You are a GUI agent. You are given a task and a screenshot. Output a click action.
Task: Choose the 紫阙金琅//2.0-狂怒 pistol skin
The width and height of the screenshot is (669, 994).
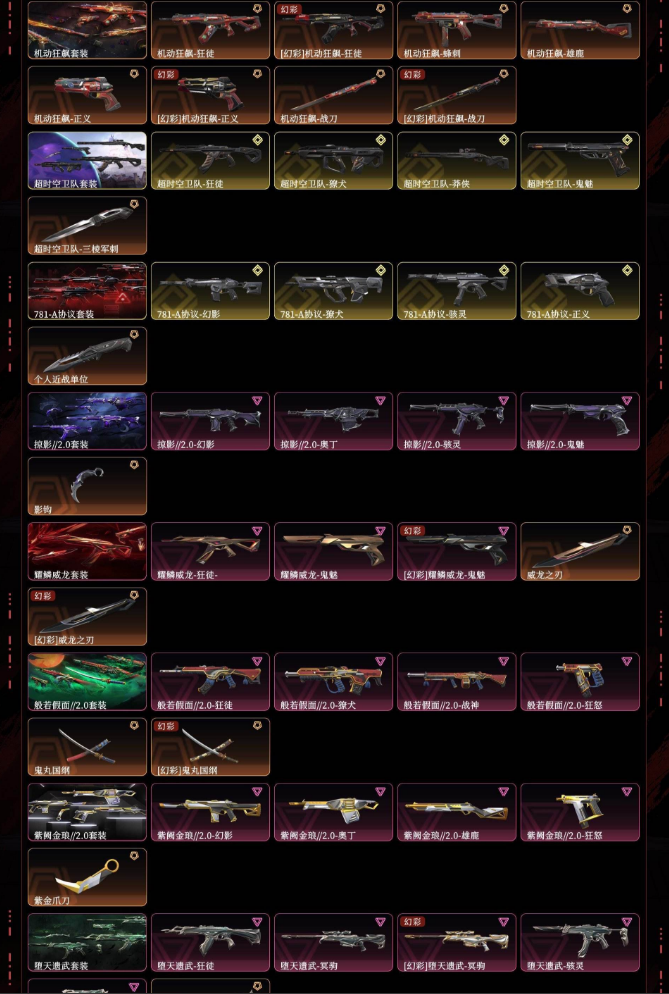coord(580,813)
